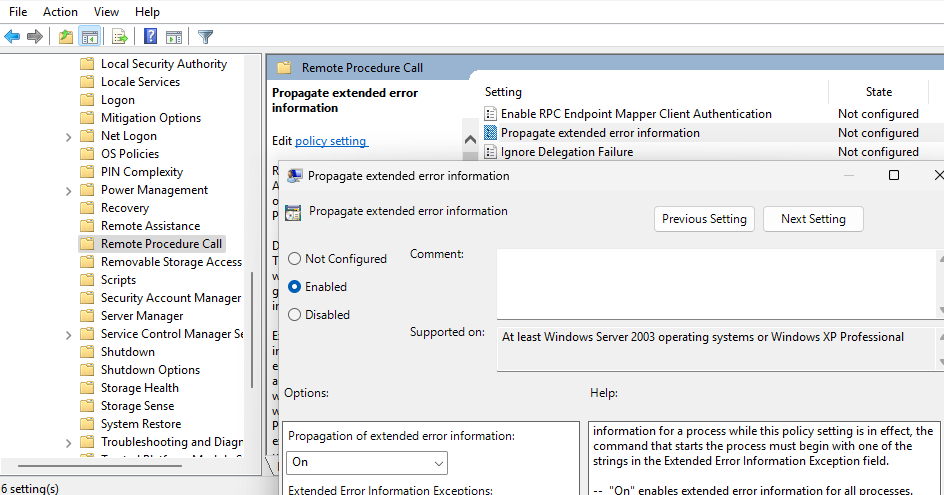Click the help text in the Help pane

coord(763,458)
